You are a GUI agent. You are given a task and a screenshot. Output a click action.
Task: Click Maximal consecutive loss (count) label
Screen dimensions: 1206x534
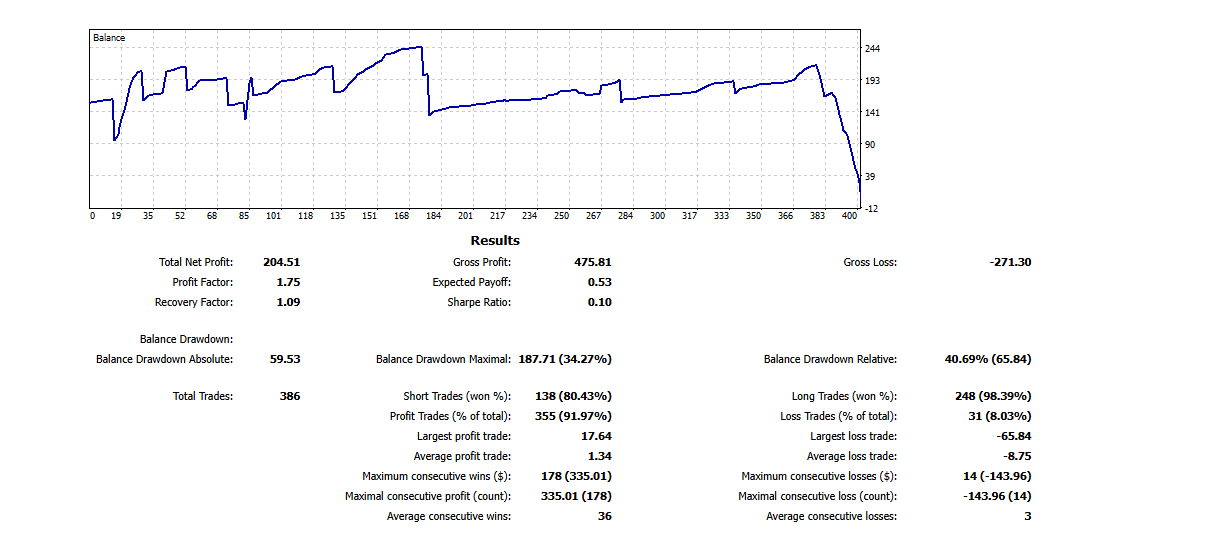pyautogui.click(x=817, y=497)
